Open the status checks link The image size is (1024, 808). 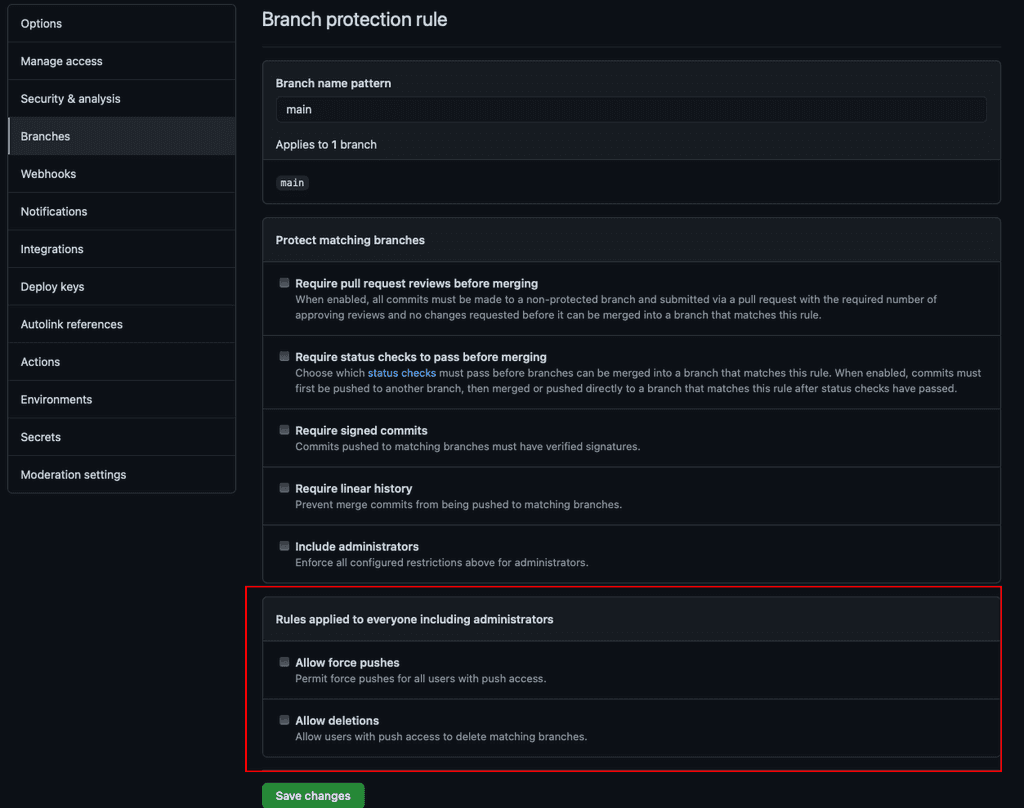[x=401, y=373]
